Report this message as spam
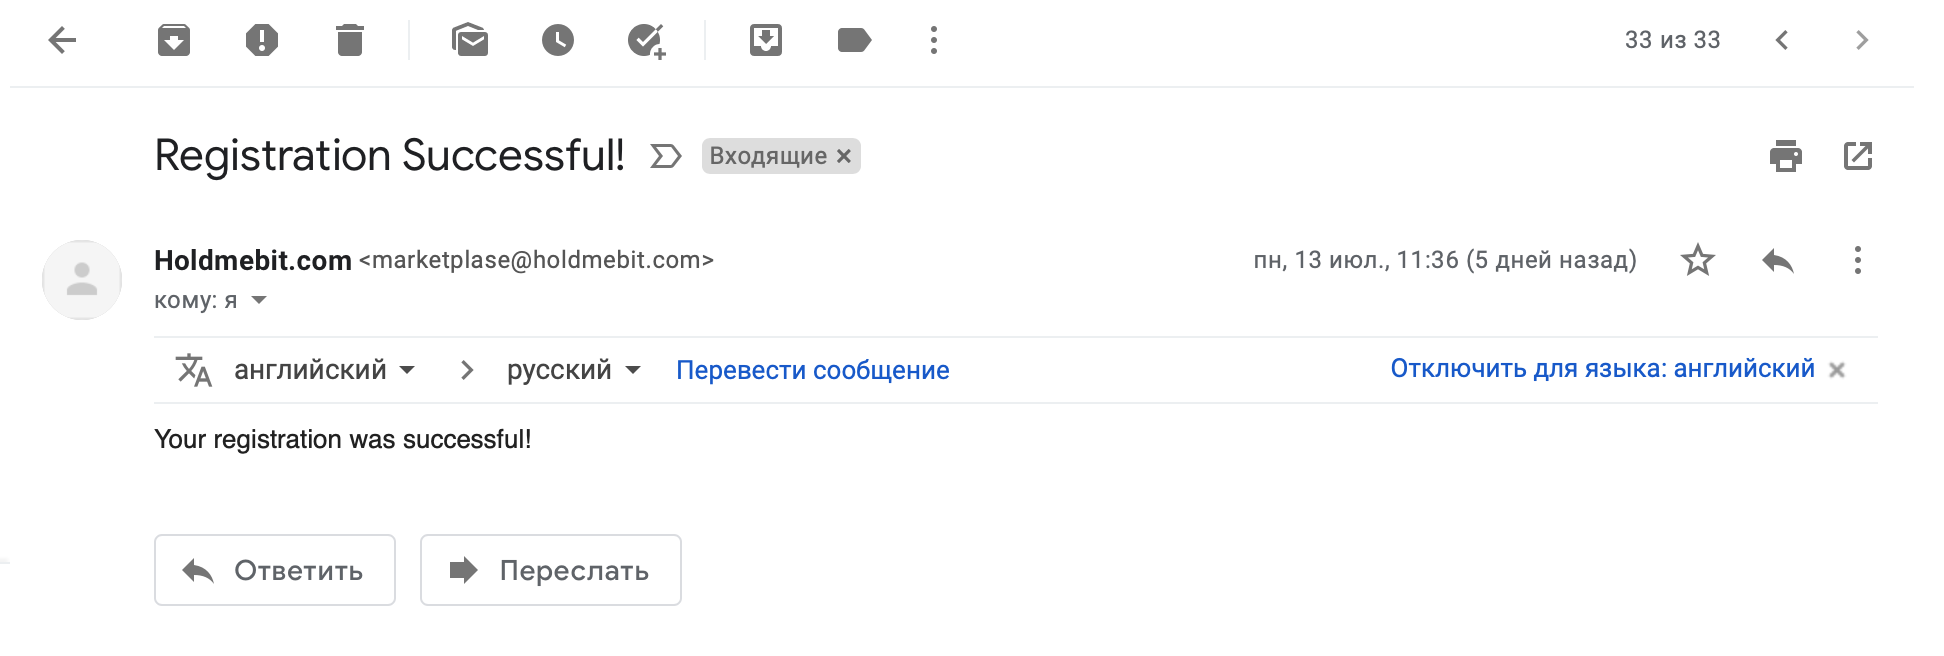1944x656 pixels. click(262, 40)
